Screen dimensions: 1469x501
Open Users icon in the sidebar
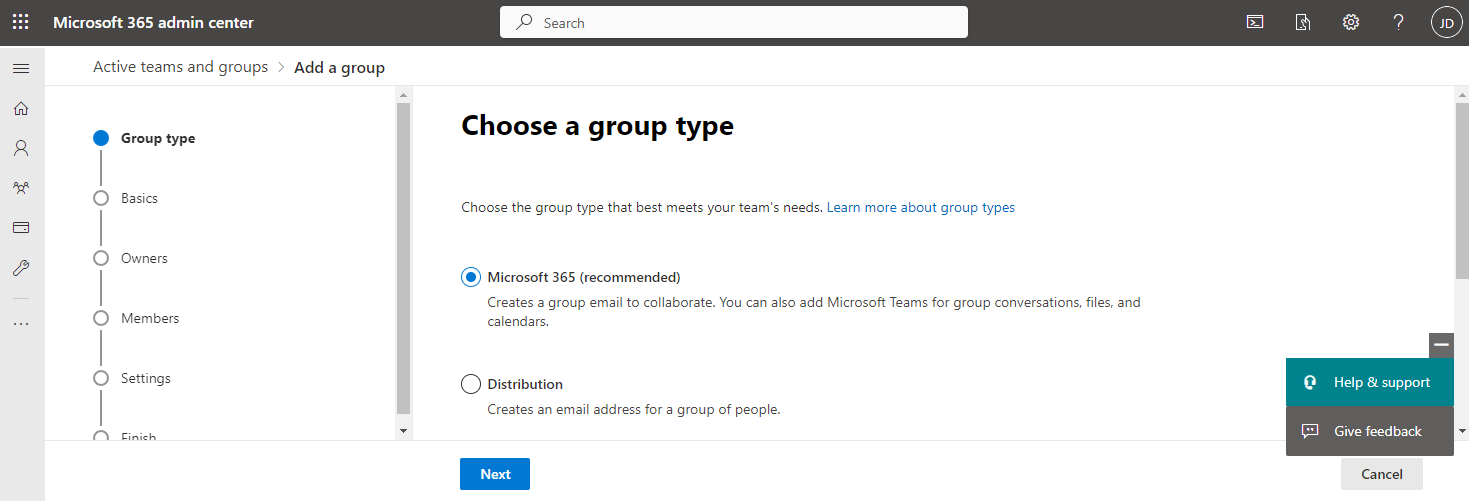tap(21, 148)
